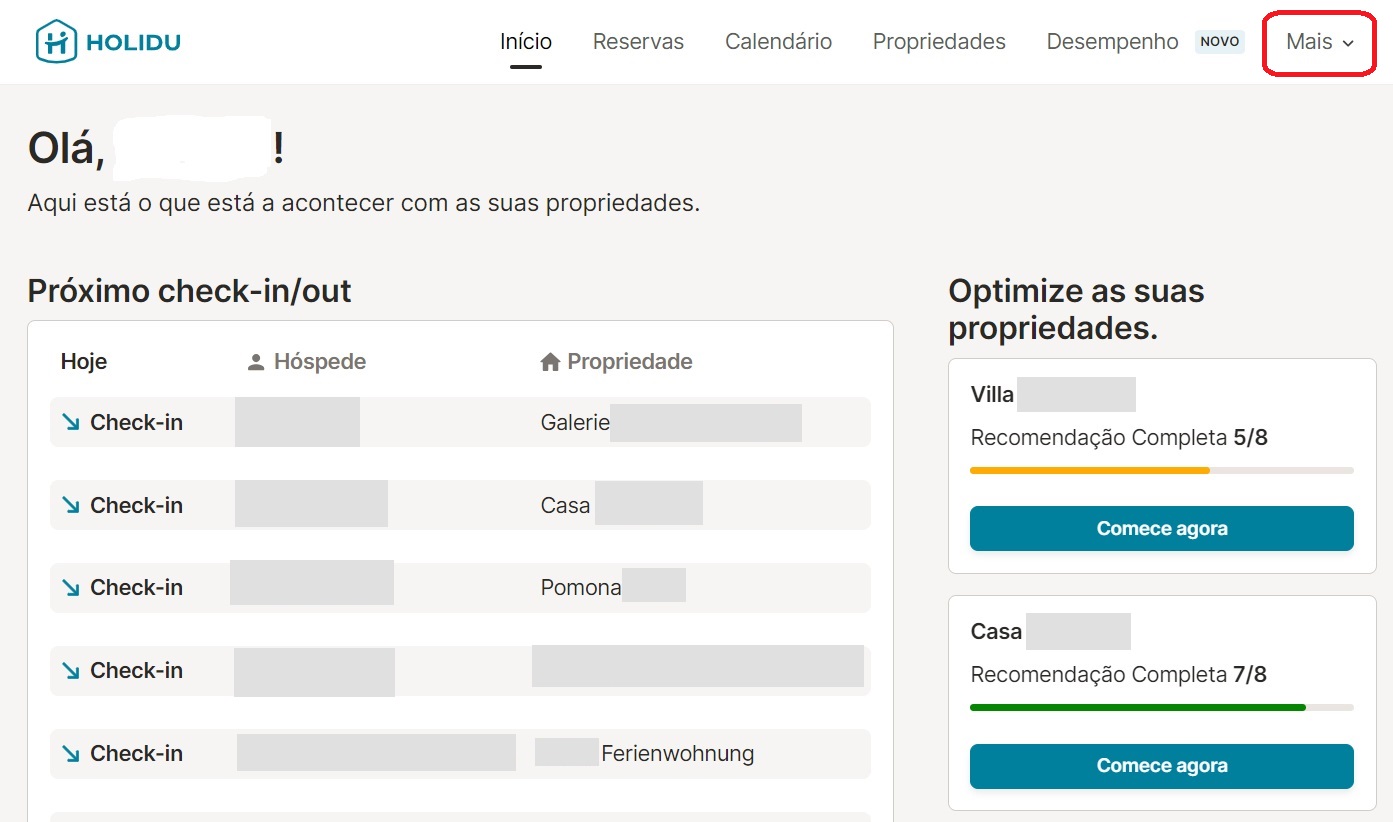Open the Desempenho tab
This screenshot has height=822, width=1393.
click(x=1112, y=42)
